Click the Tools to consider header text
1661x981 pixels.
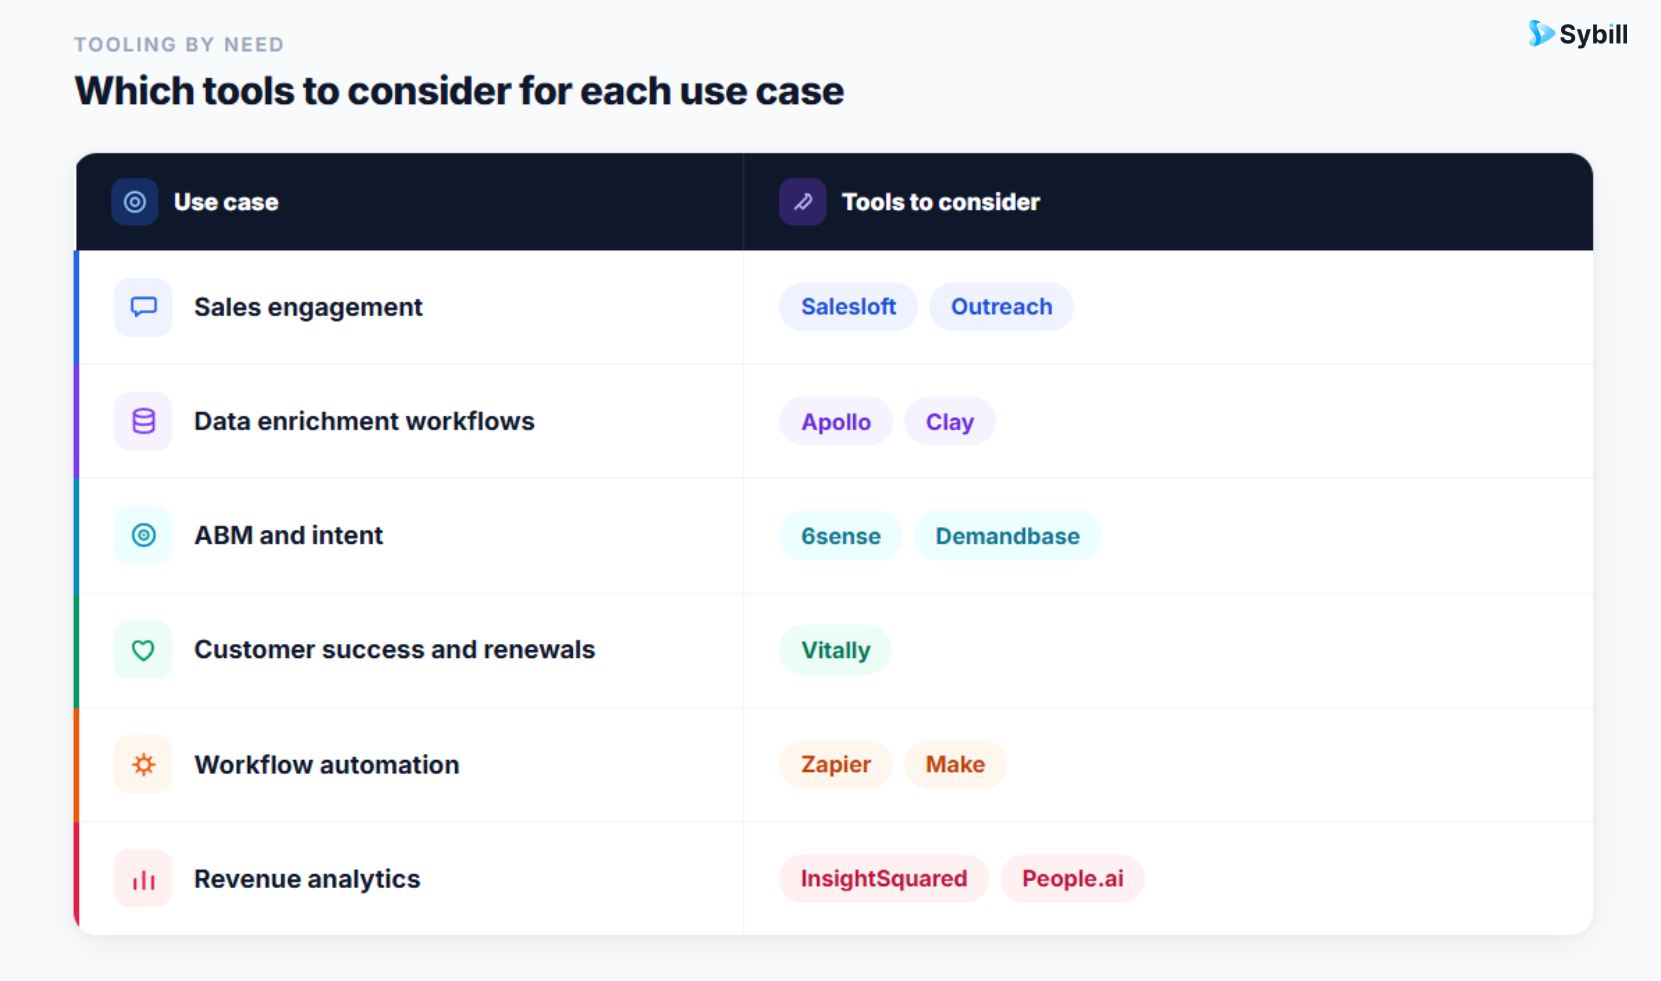(941, 202)
